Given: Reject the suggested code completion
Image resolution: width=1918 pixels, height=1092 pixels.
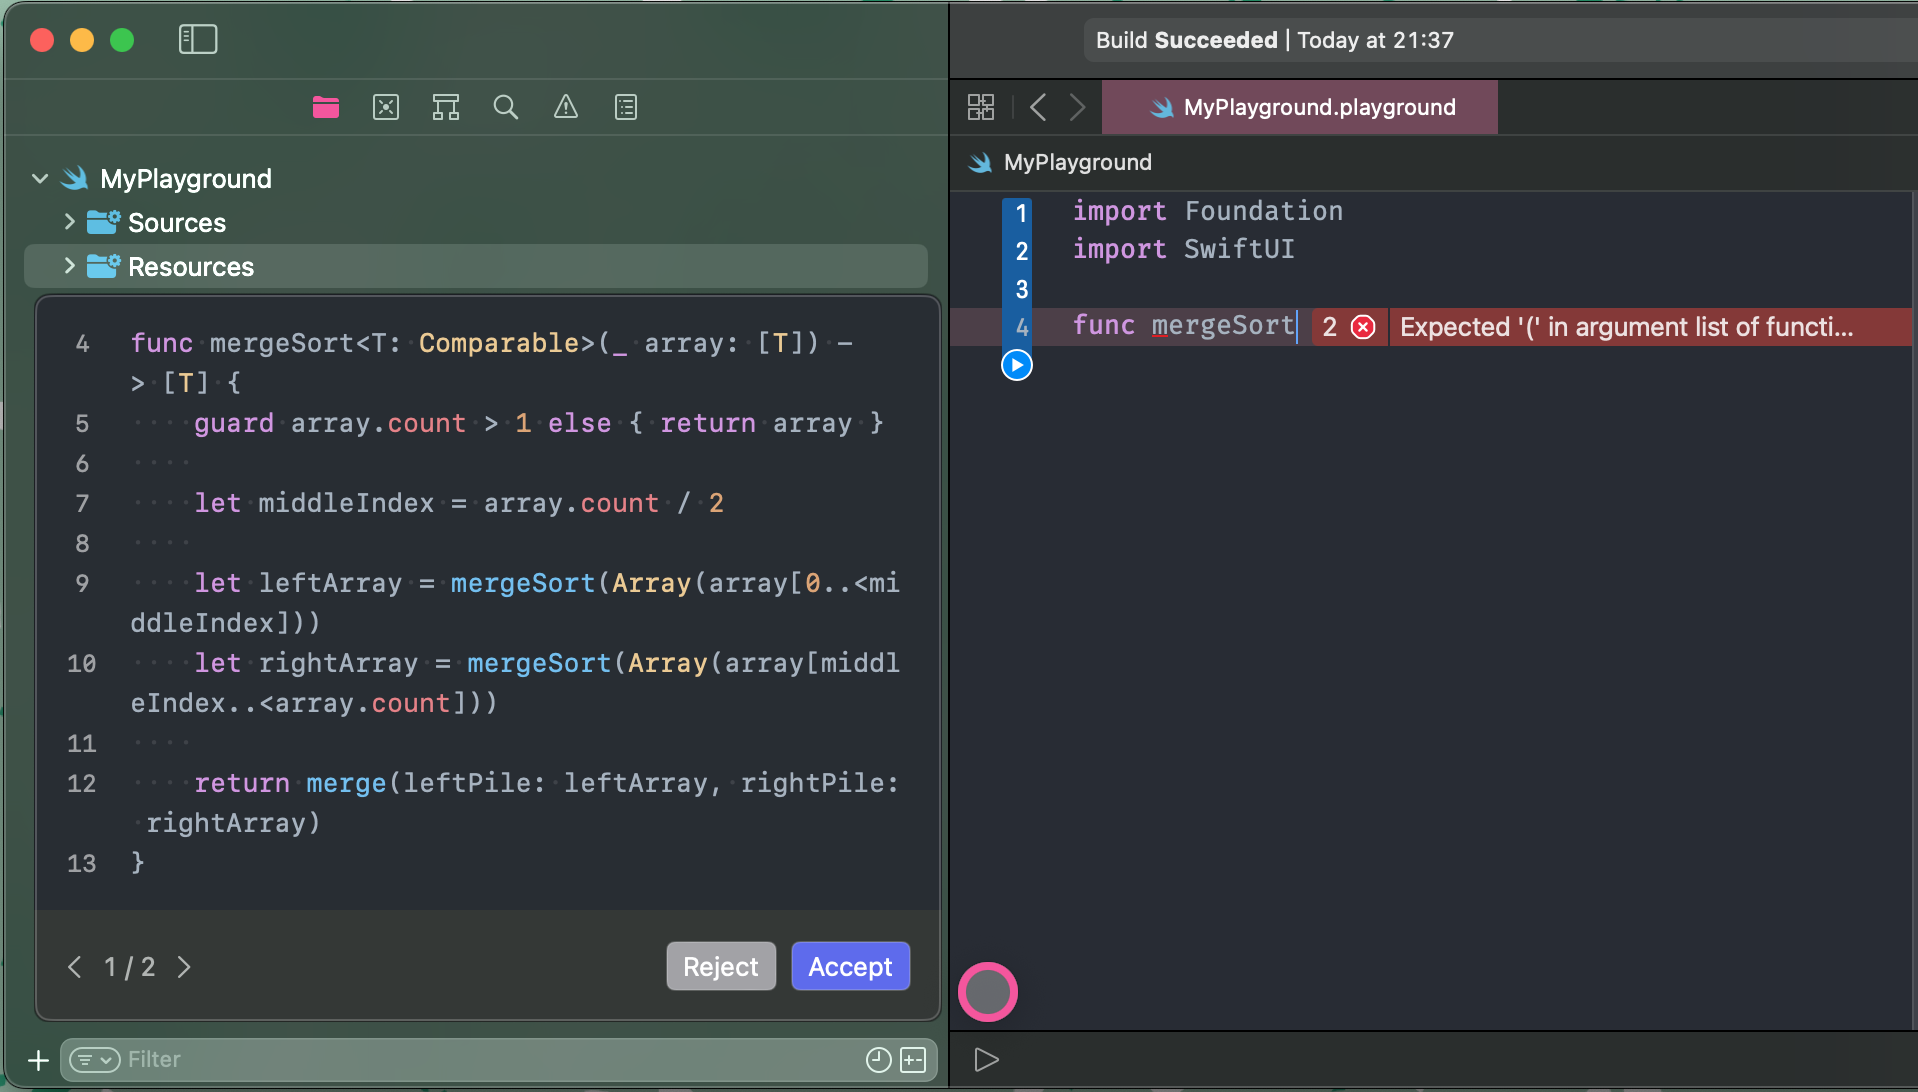Looking at the screenshot, I should tap(720, 966).
